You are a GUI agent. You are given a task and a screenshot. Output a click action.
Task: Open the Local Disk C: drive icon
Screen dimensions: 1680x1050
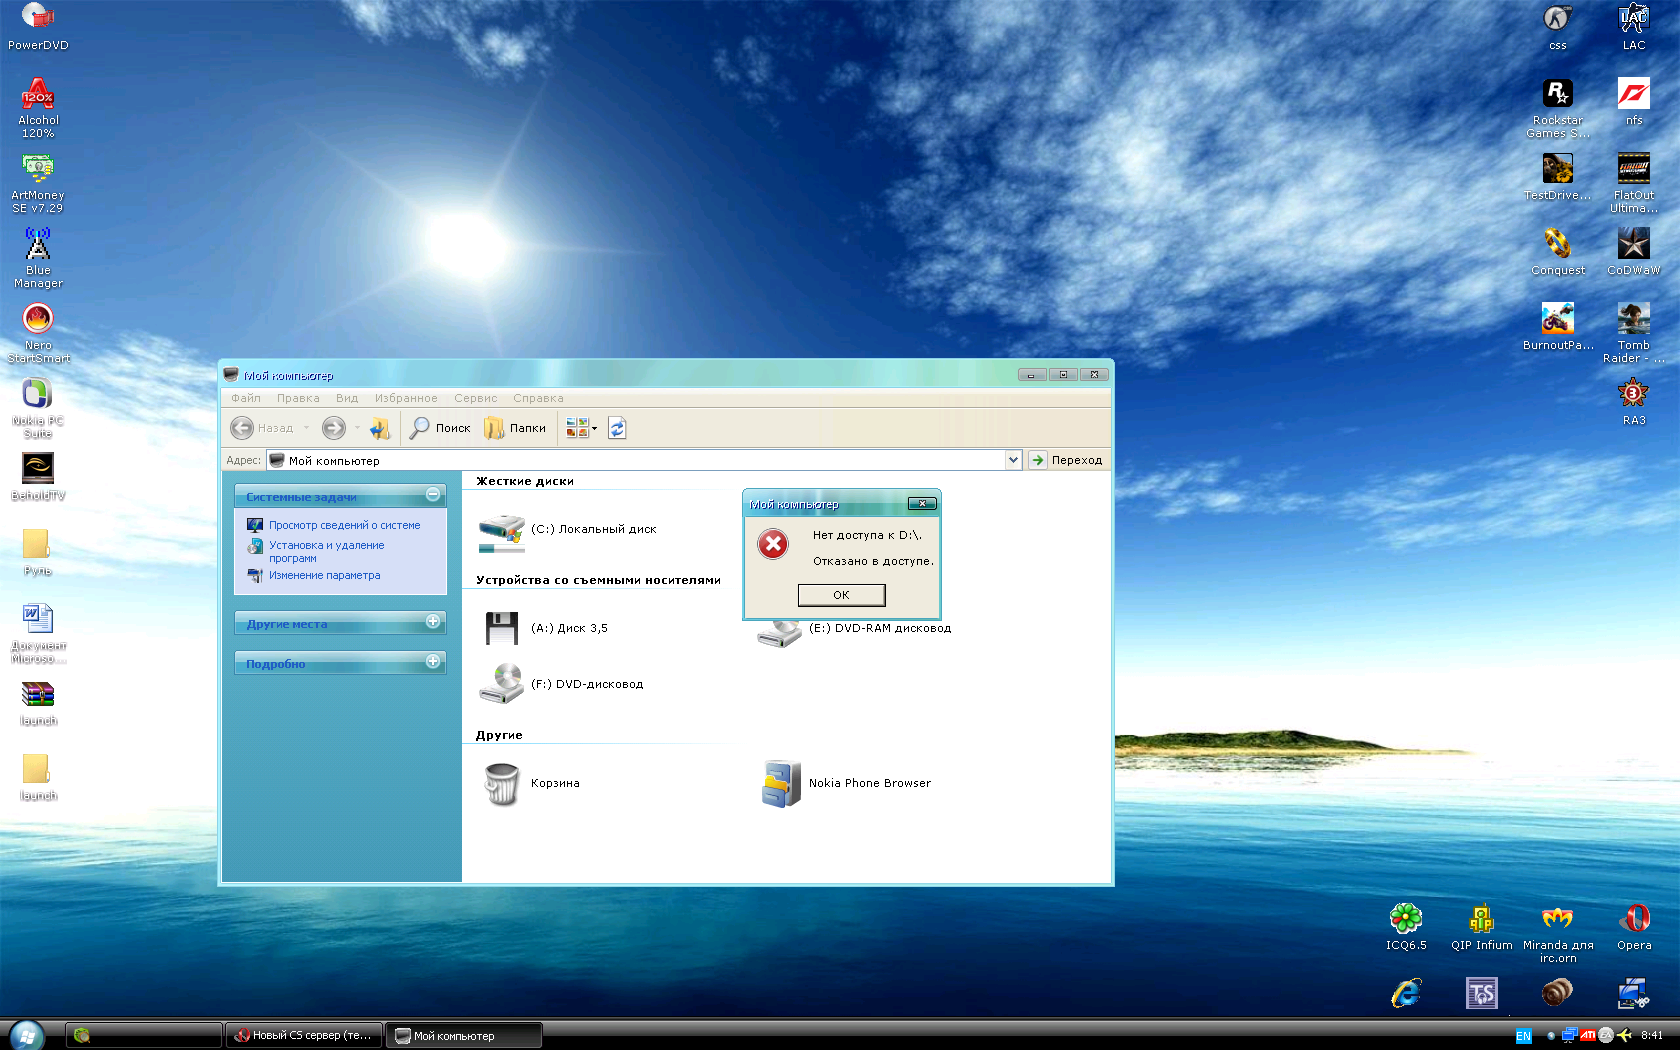coord(501,531)
